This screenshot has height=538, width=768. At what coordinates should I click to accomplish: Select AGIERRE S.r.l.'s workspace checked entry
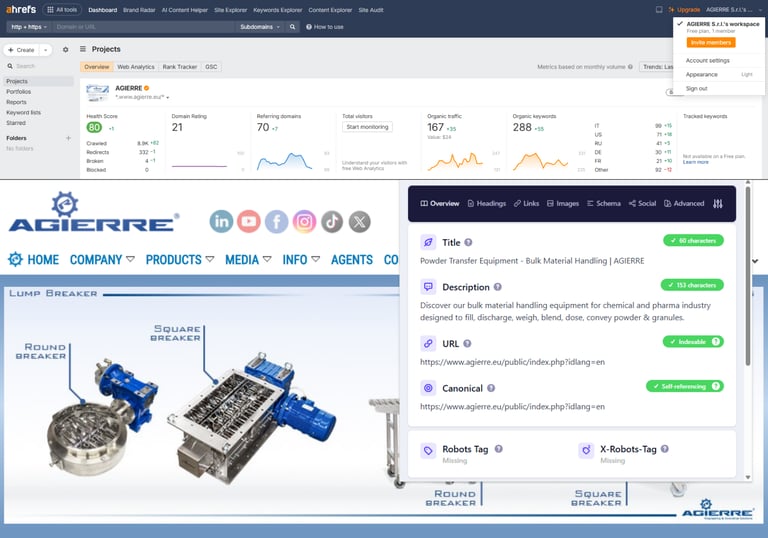coord(719,27)
